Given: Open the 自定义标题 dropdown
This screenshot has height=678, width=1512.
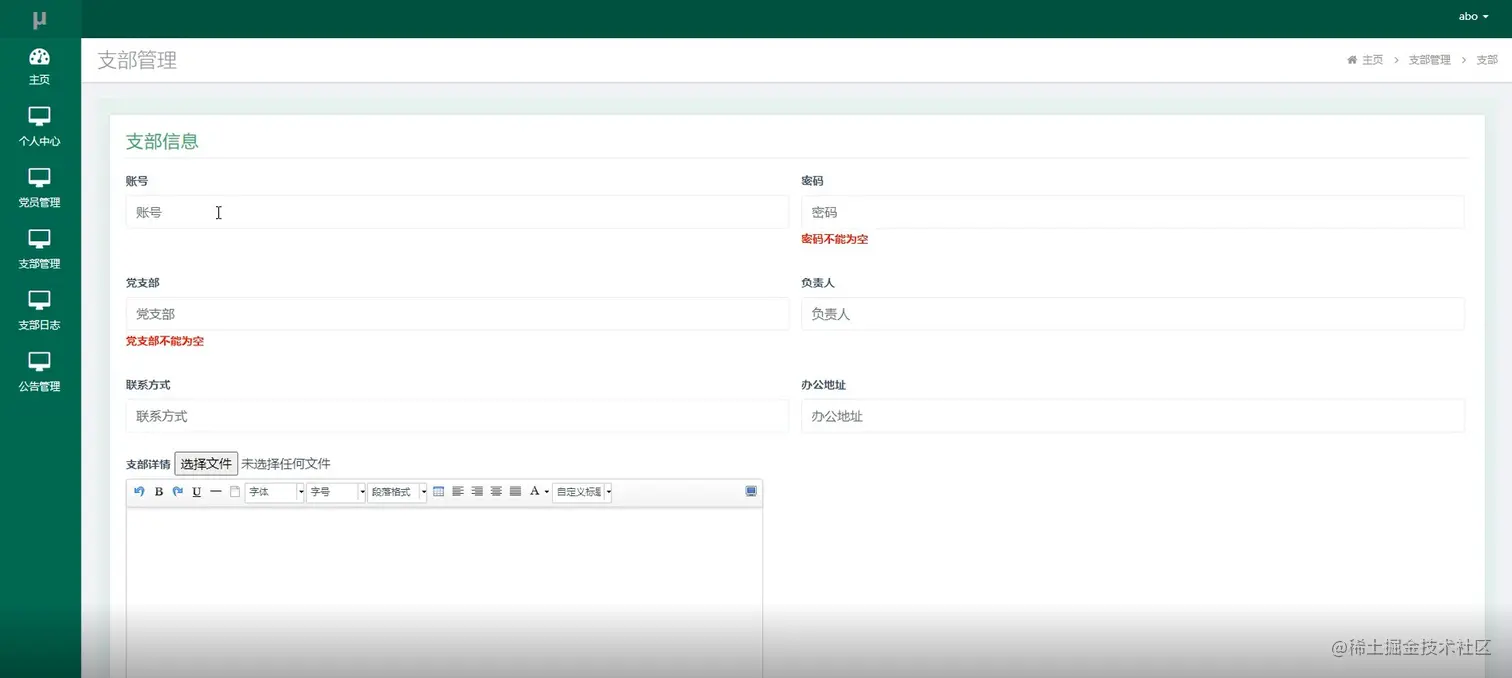Looking at the screenshot, I should (582, 492).
